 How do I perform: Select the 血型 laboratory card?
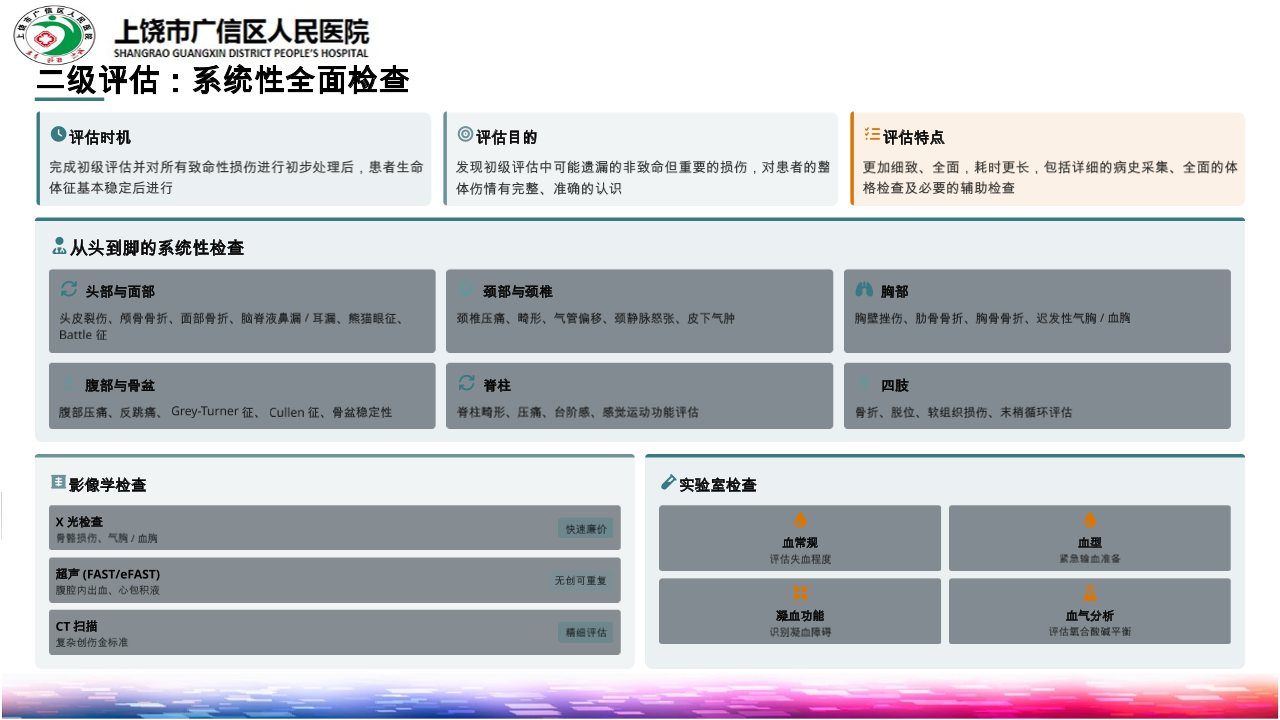tap(1089, 538)
